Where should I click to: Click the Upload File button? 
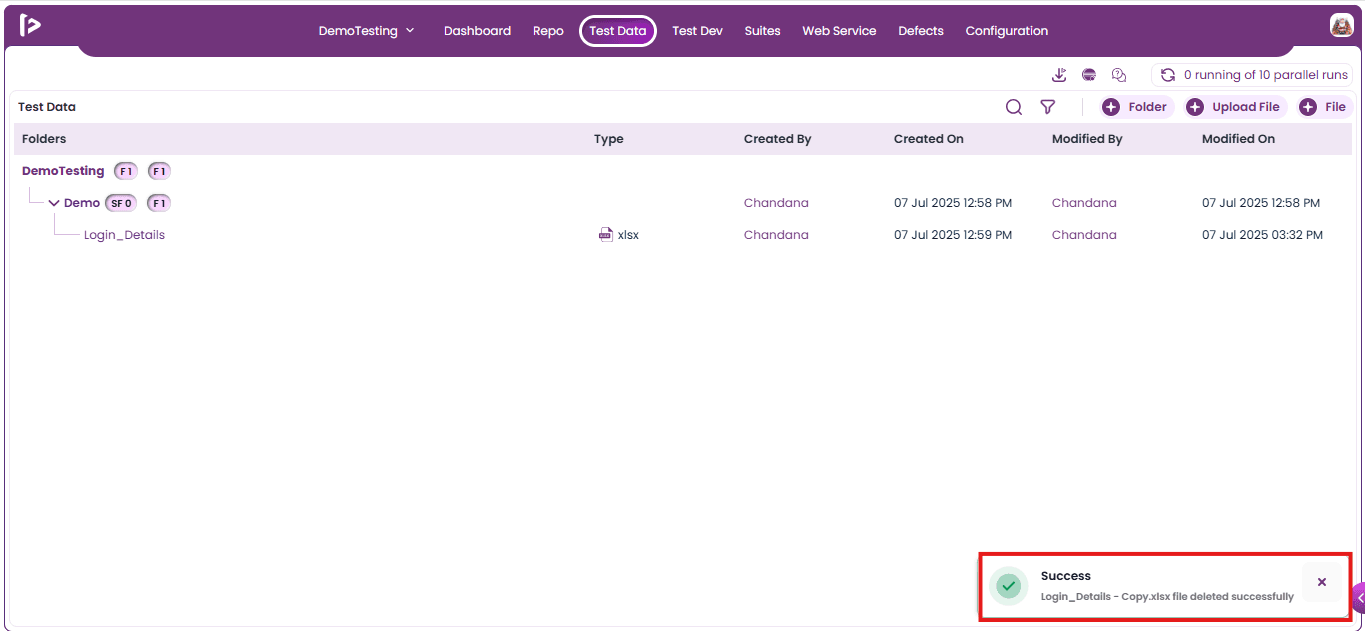[x=1234, y=107]
